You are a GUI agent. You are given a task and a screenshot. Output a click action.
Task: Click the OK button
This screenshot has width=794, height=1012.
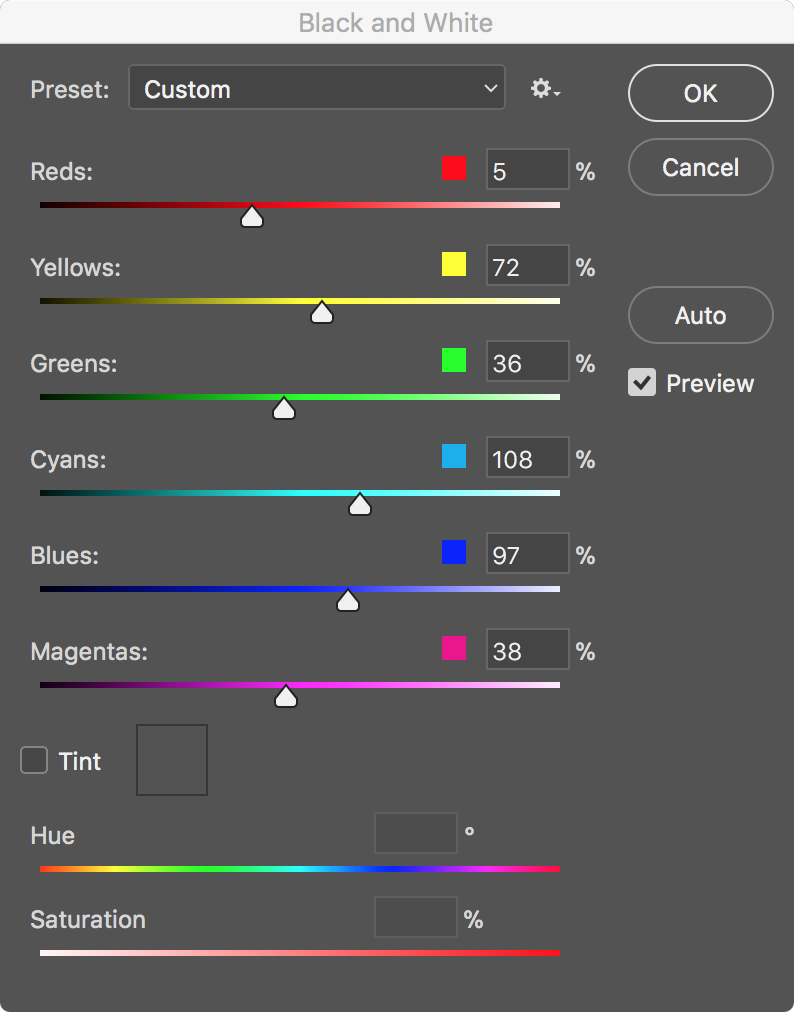click(700, 93)
